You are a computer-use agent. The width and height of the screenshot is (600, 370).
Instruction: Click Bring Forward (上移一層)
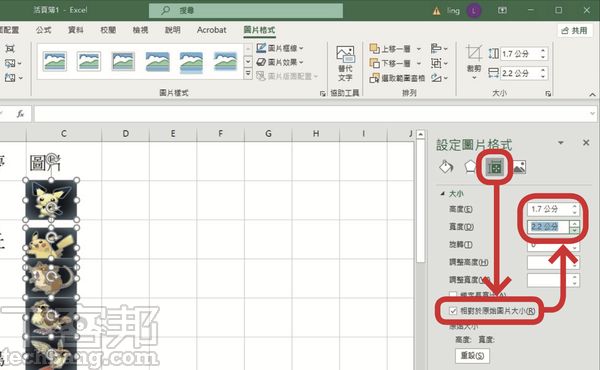tap(391, 49)
